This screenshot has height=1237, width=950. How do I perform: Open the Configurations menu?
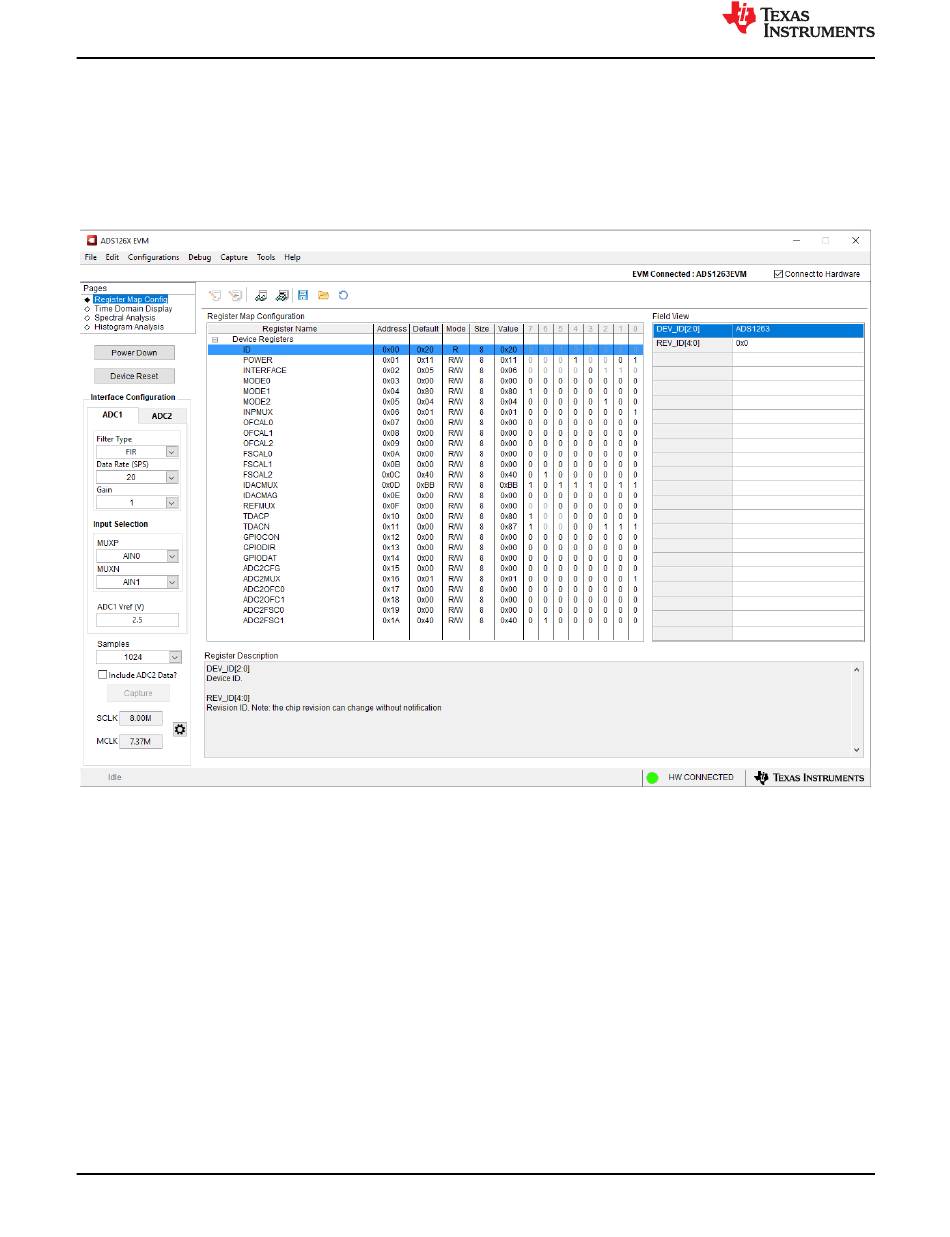pyautogui.click(x=154, y=257)
